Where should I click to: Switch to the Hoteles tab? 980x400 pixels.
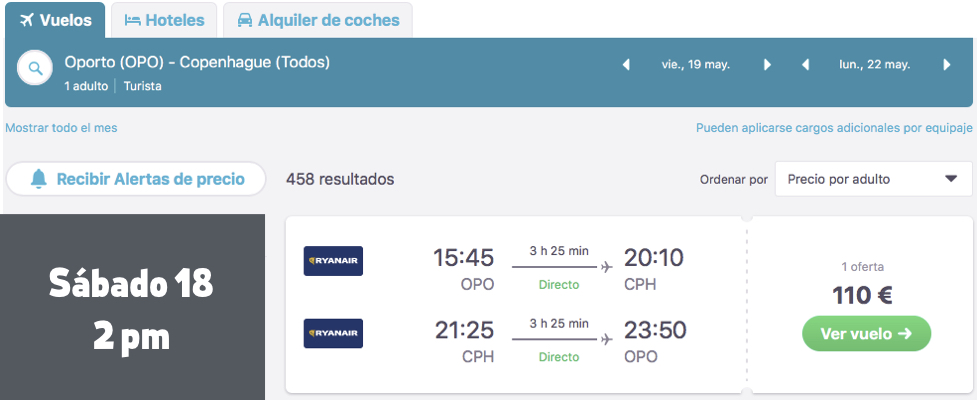(x=164, y=20)
